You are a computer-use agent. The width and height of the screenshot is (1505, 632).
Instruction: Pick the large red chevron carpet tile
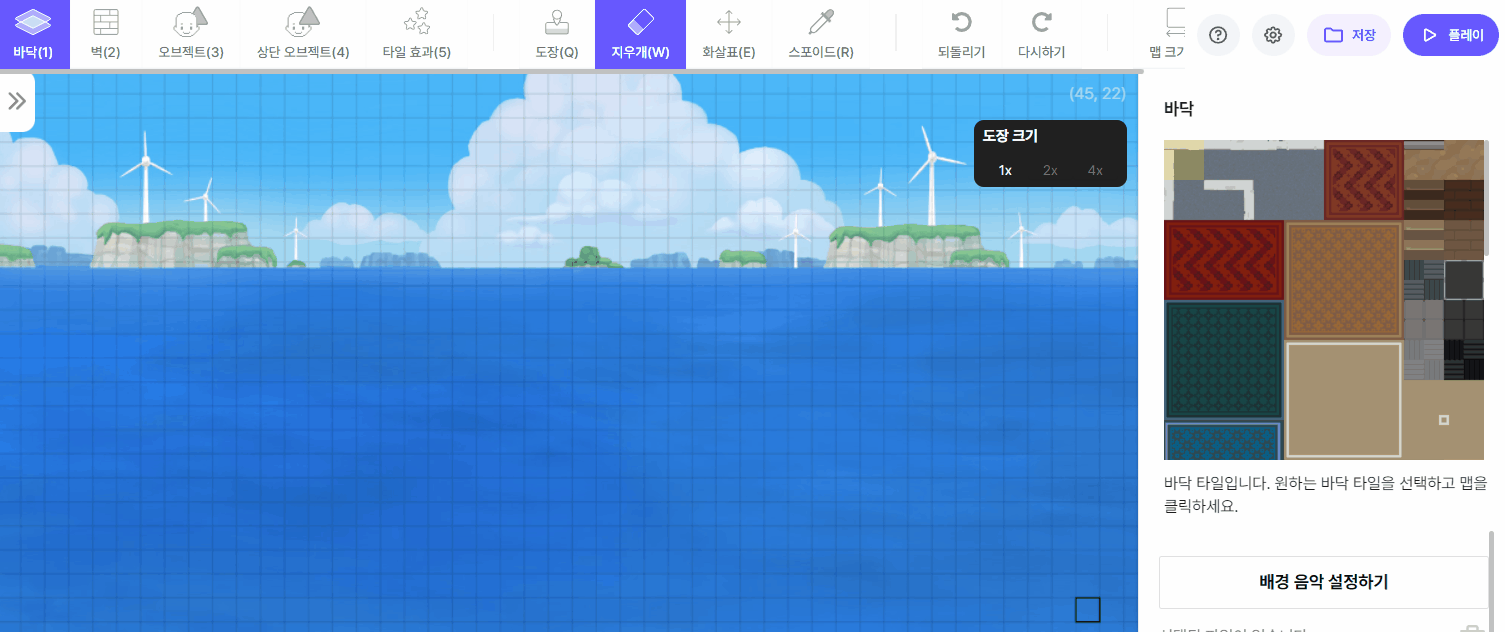coord(1223,259)
